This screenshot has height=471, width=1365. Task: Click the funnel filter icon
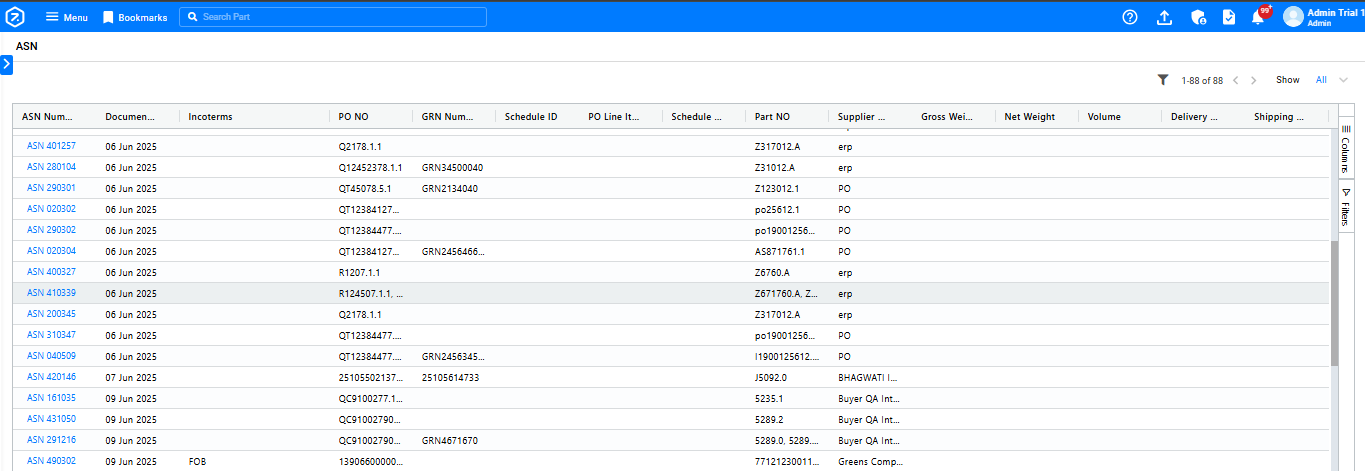pos(1163,80)
